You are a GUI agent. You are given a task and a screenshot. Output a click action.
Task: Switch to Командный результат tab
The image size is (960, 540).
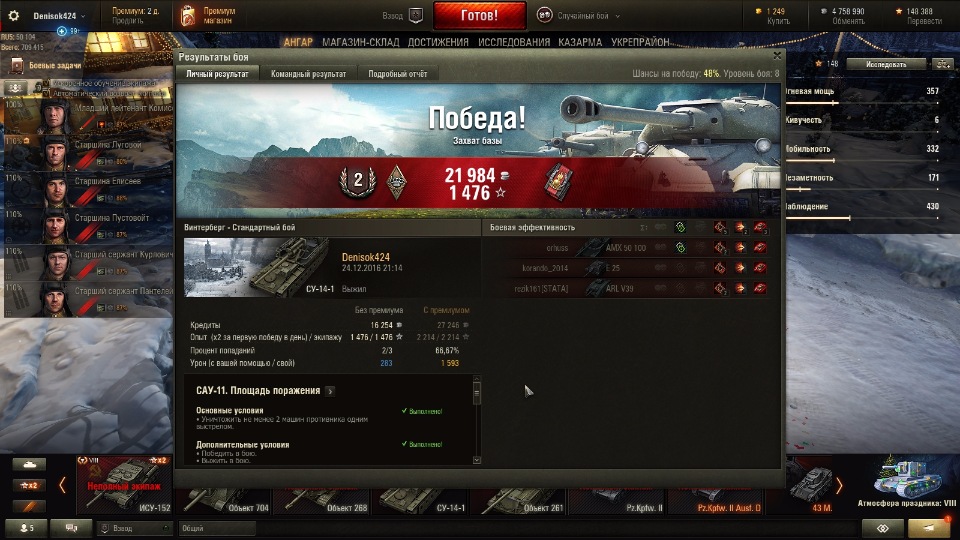(309, 73)
